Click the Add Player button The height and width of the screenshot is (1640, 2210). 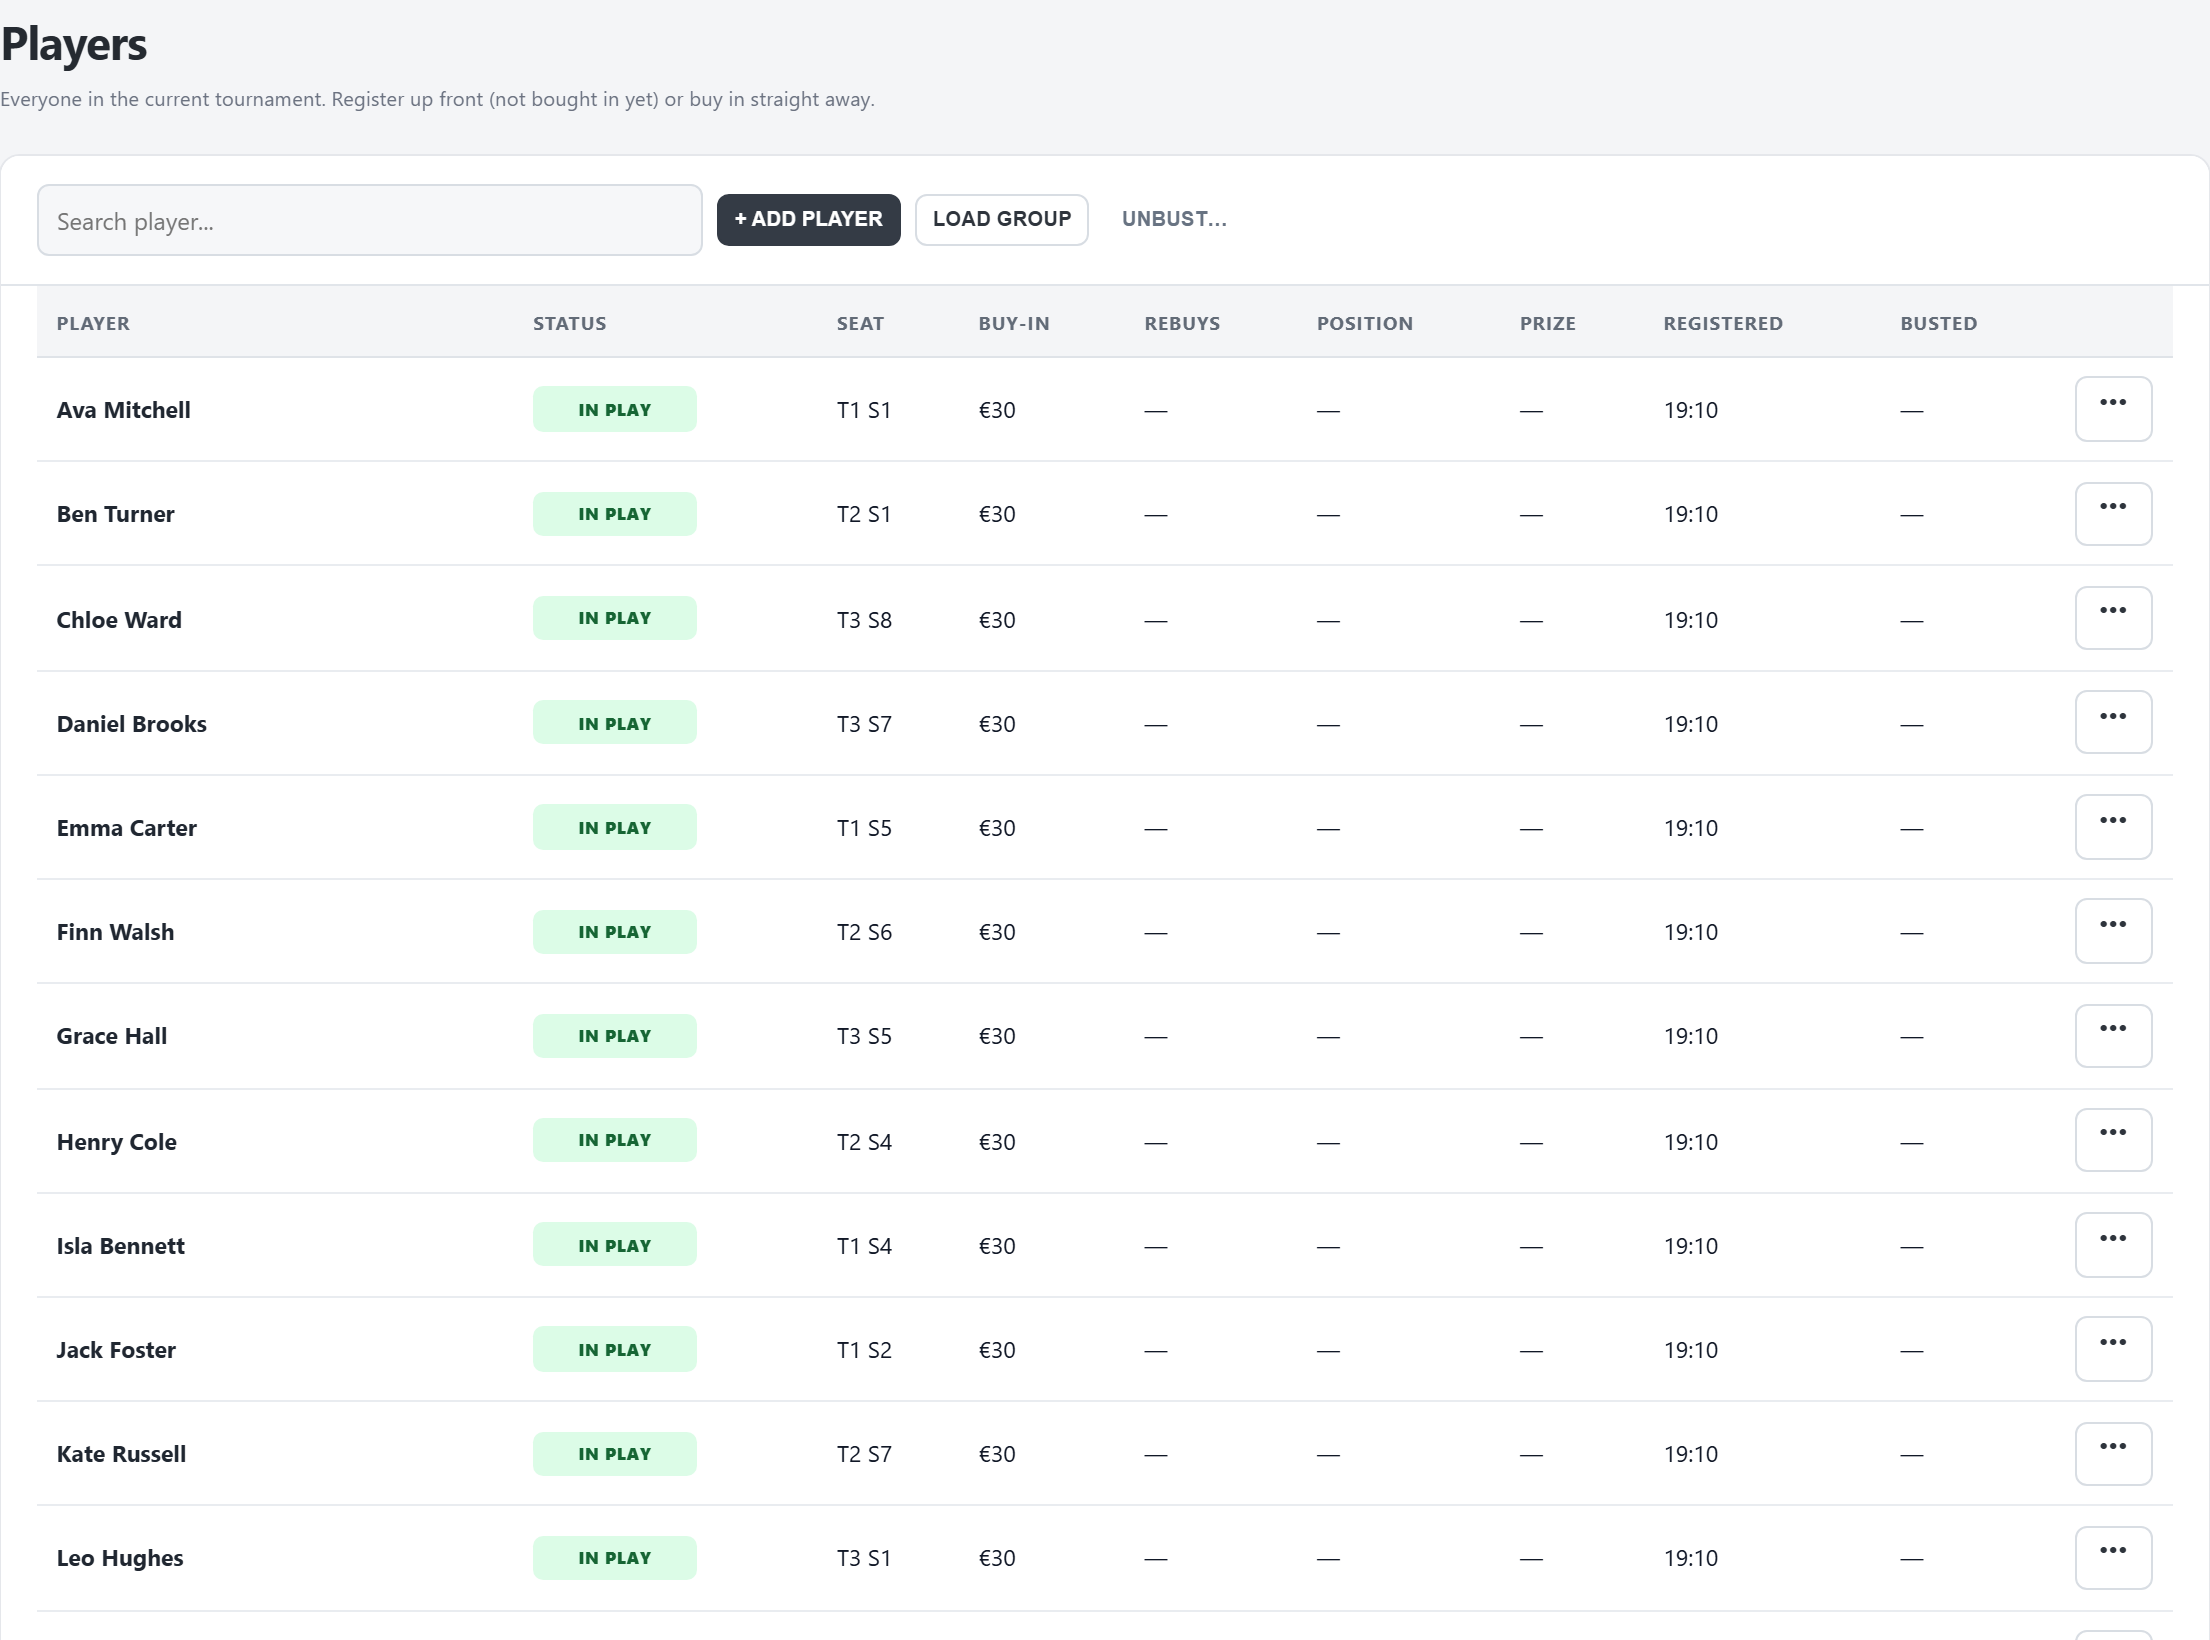(x=808, y=219)
